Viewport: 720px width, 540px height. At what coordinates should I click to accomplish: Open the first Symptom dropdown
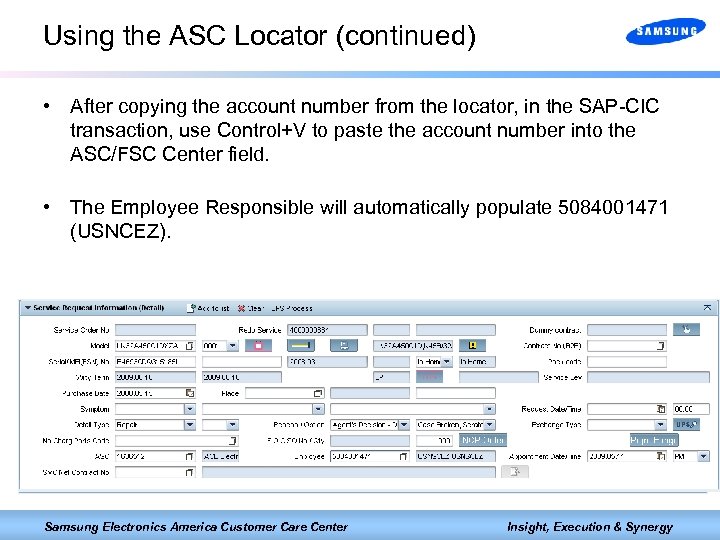point(190,409)
